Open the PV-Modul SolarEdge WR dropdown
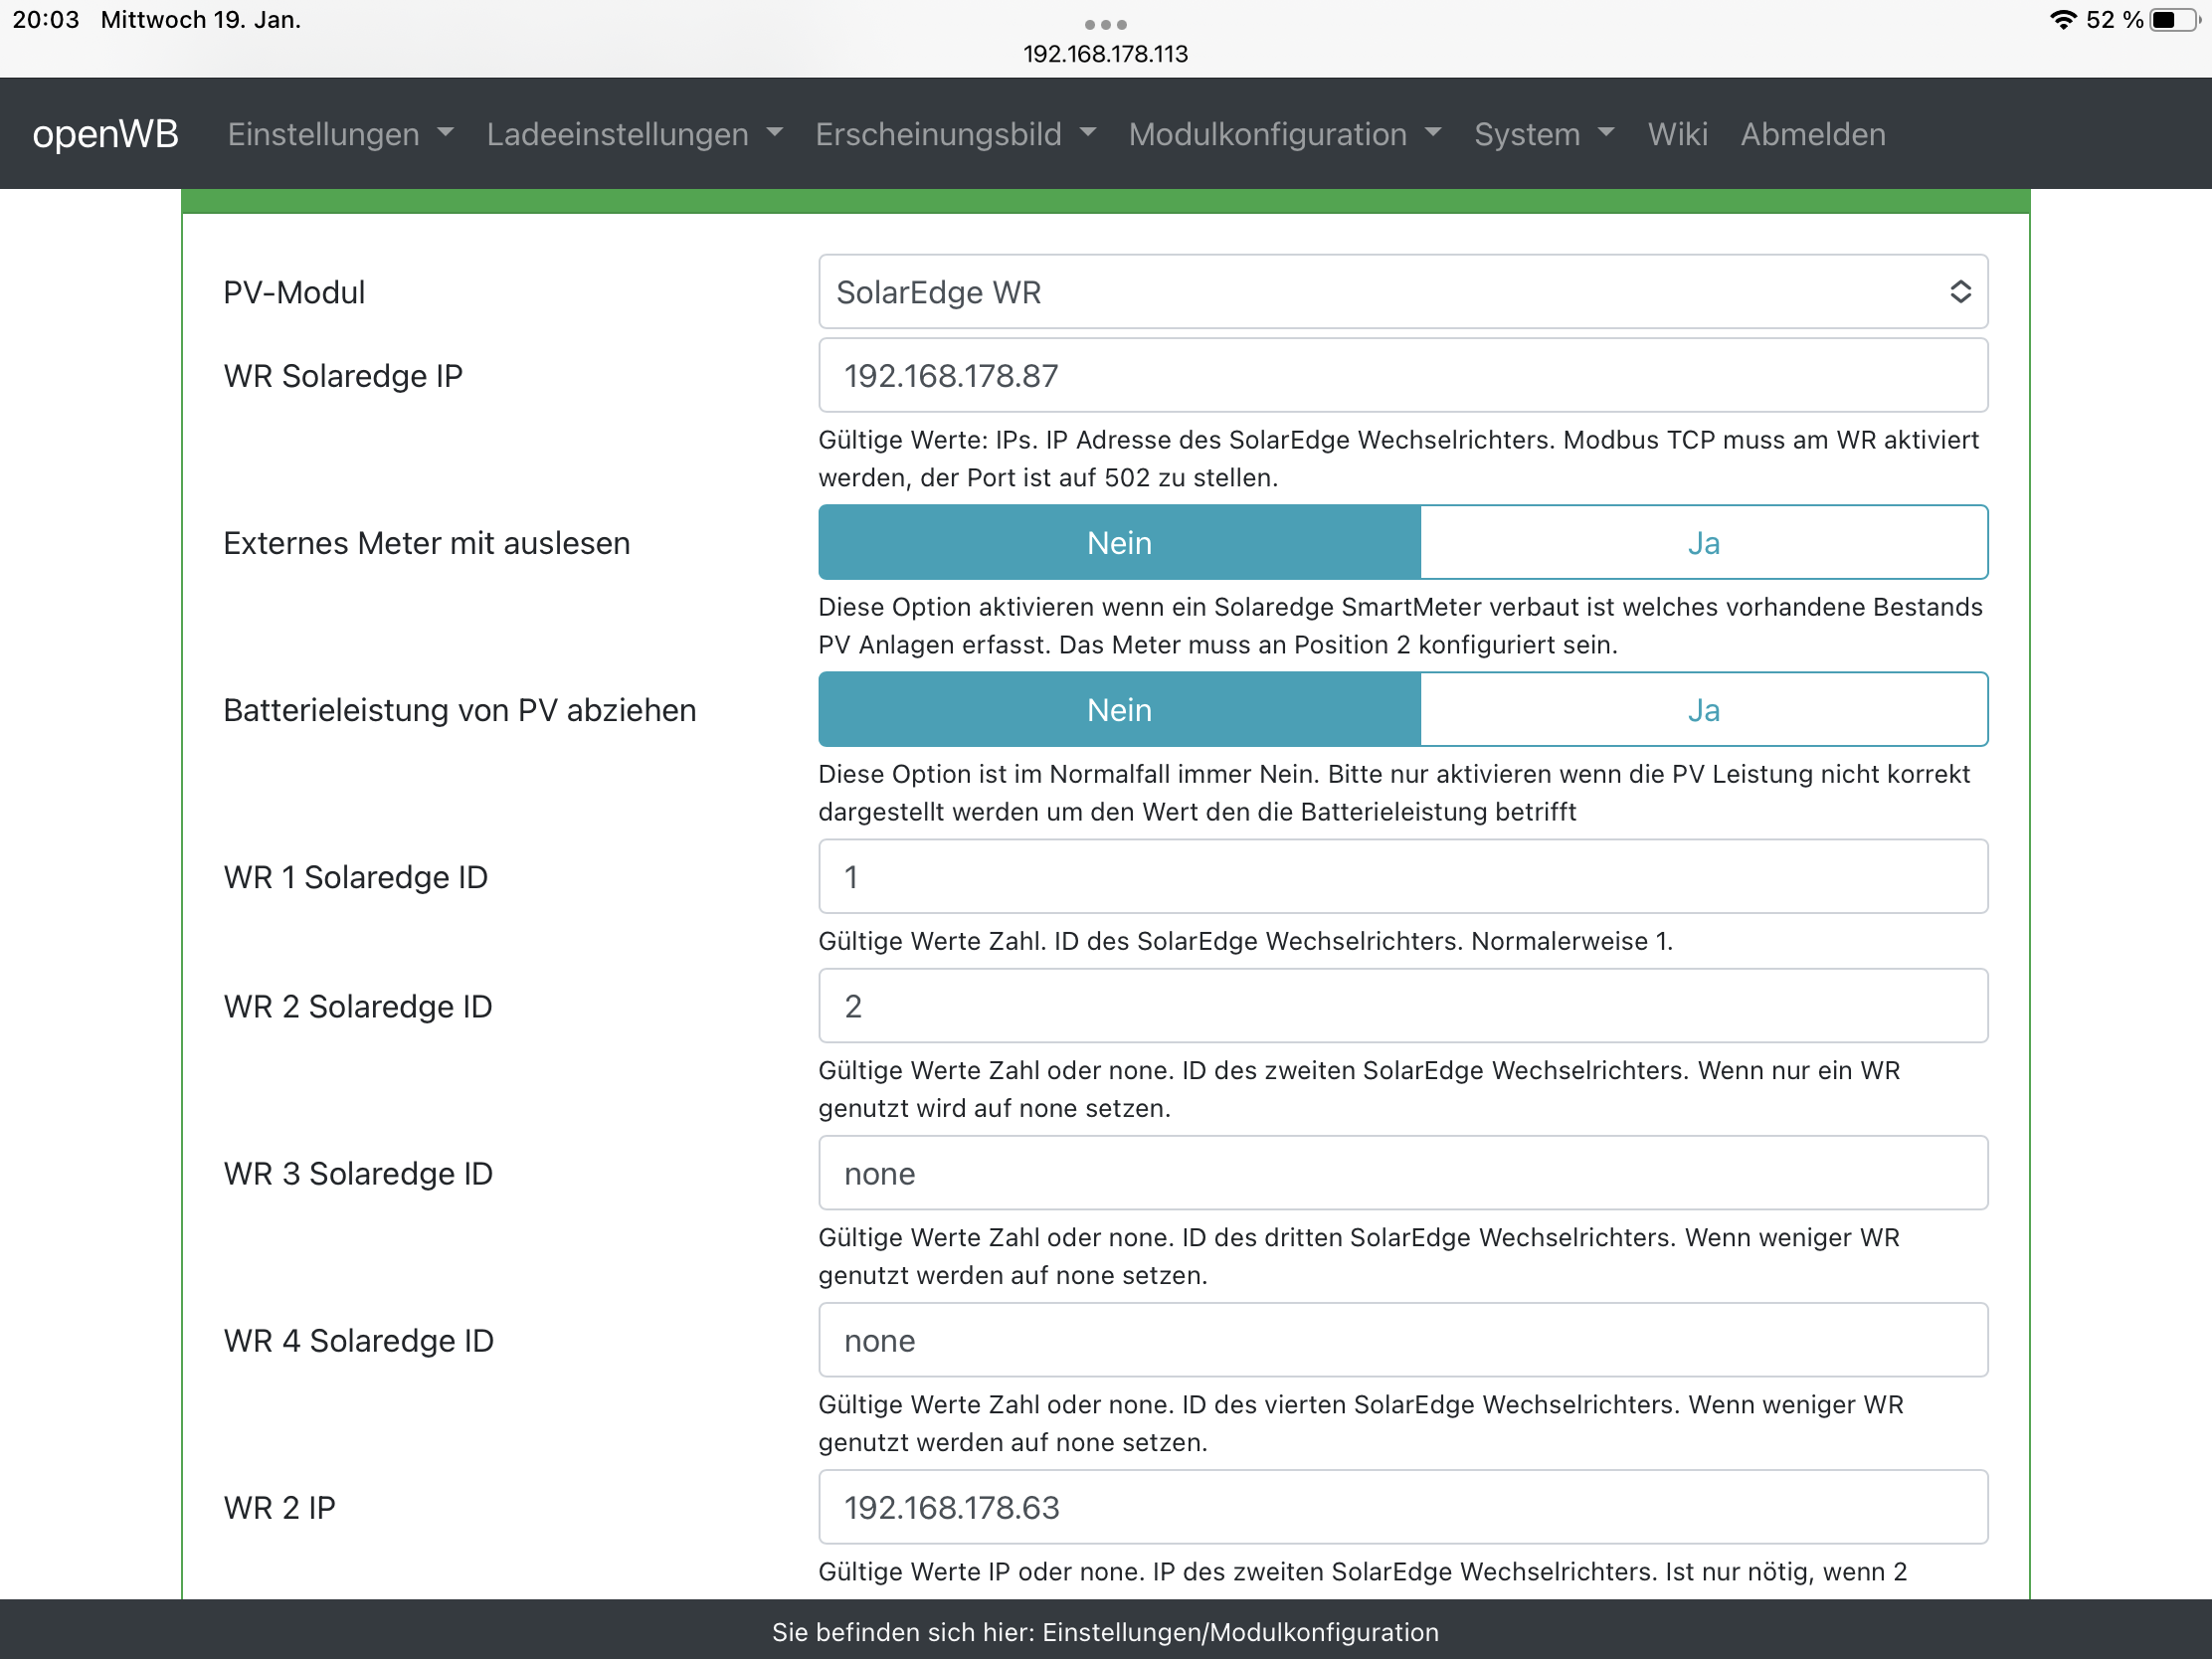 point(1402,292)
